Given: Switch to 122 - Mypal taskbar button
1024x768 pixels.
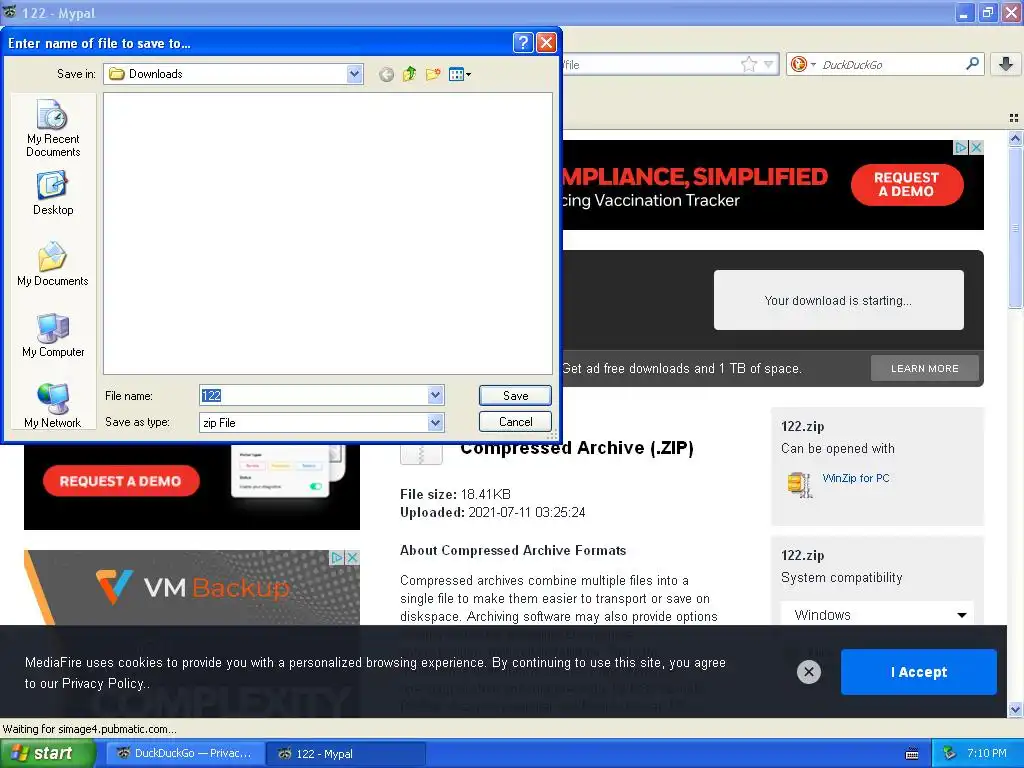Looking at the screenshot, I should (346, 754).
